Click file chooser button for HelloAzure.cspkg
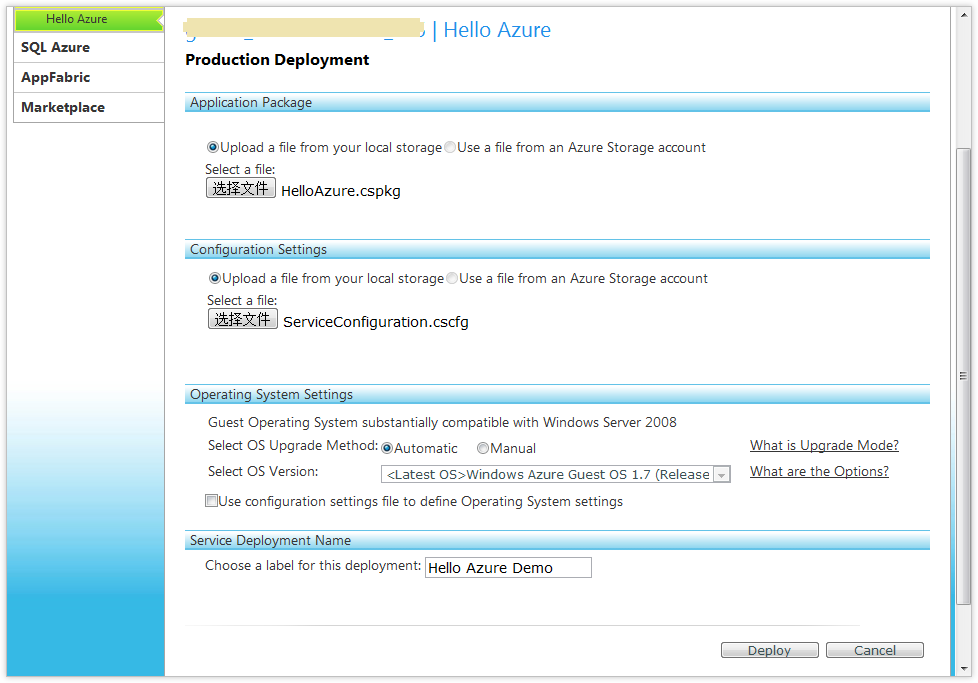The height and width of the screenshot is (683, 978). point(240,188)
